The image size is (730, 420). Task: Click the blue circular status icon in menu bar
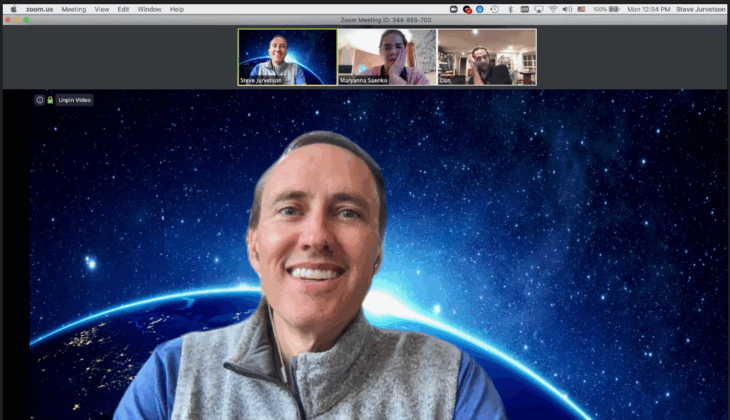pos(480,9)
